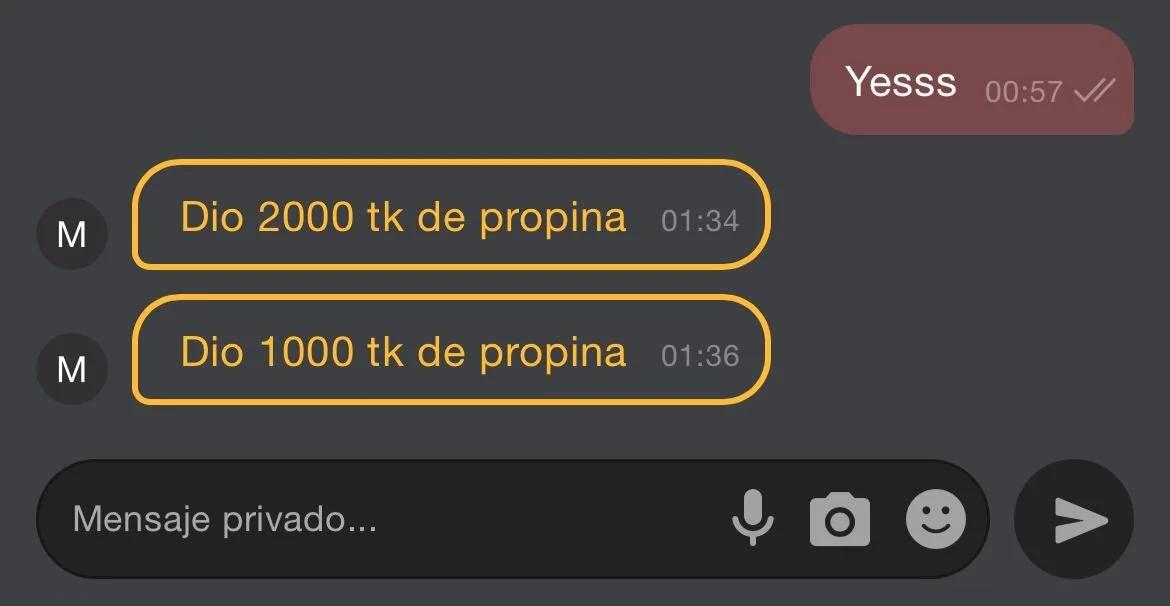Select the double check marks on Yesss message

[x=1095, y=91]
